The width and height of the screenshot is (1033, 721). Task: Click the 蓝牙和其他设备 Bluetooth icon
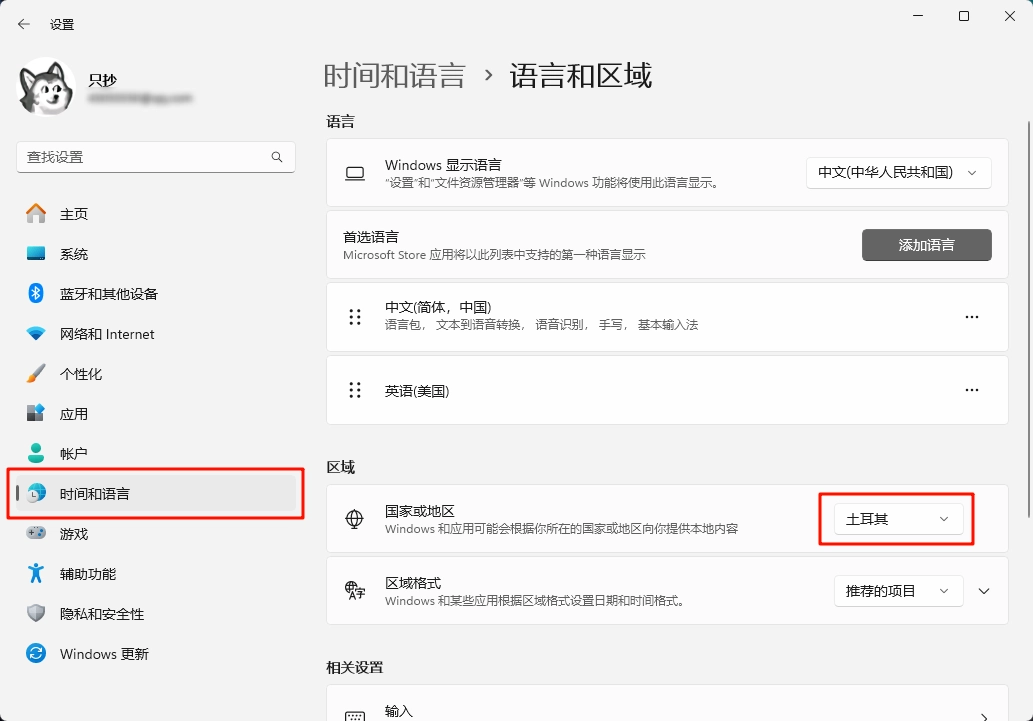click(x=36, y=294)
